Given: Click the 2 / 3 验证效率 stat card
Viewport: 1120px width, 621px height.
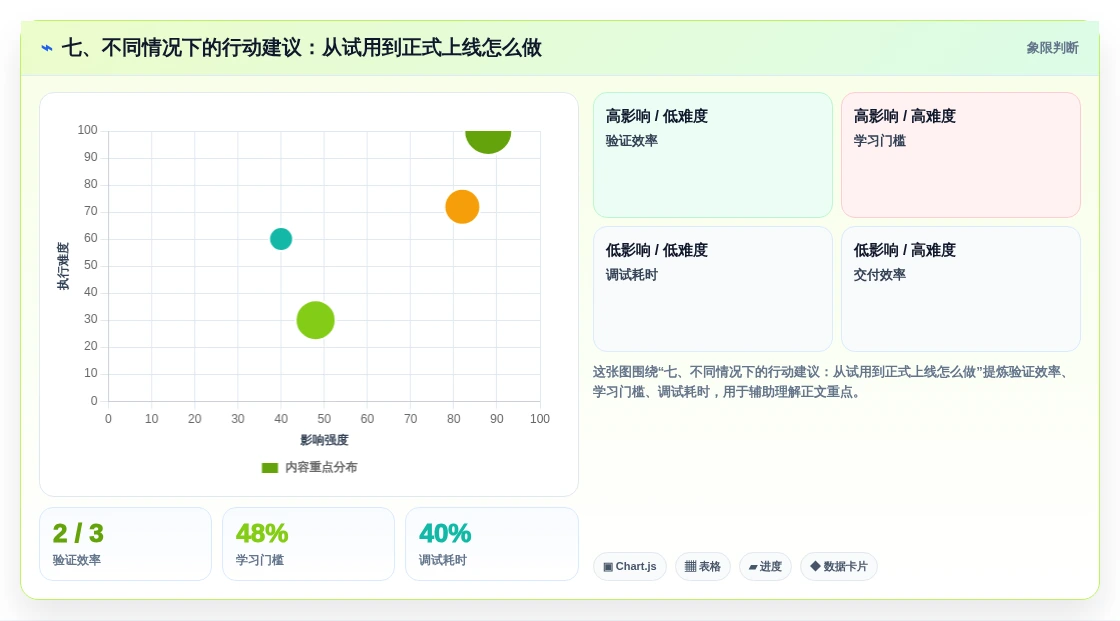Looking at the screenshot, I should click(x=126, y=544).
